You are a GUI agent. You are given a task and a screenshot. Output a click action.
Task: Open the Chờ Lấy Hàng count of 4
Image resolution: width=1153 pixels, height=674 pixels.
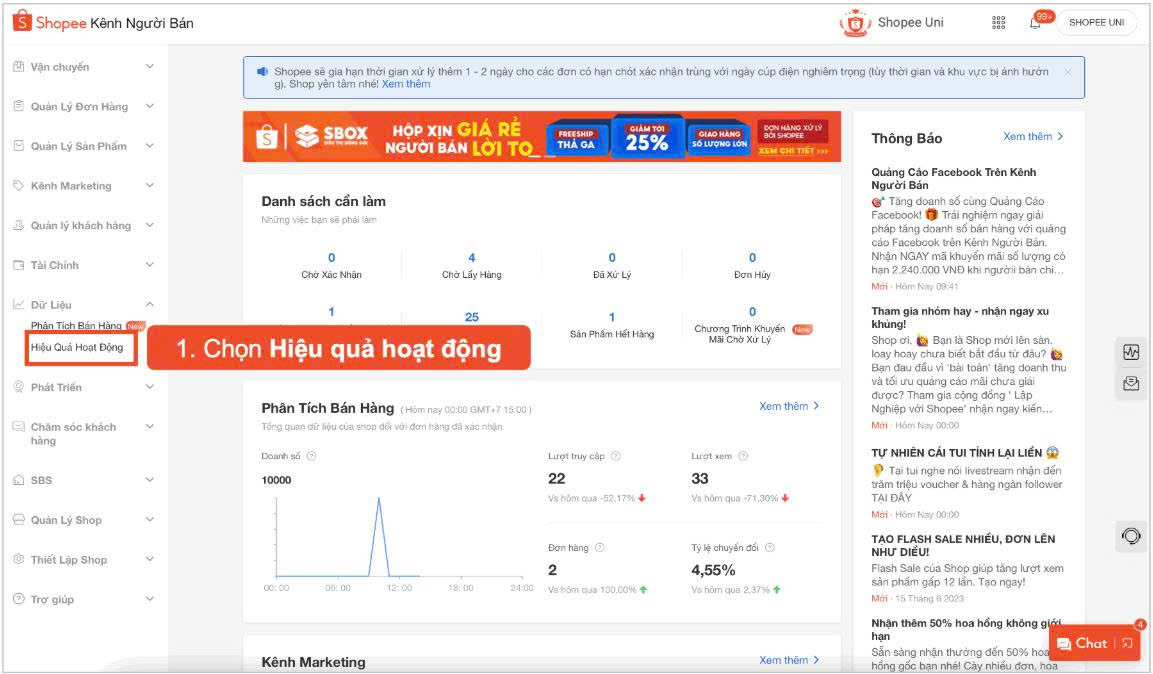(472, 258)
